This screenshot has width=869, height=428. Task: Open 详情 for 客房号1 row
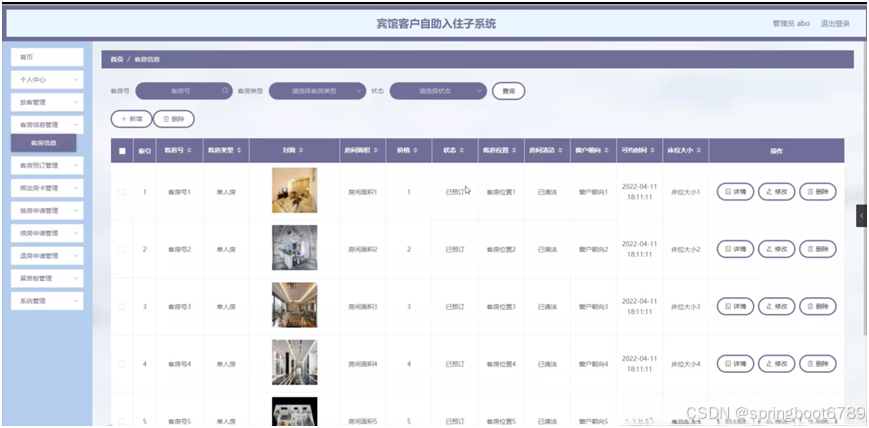coord(735,192)
